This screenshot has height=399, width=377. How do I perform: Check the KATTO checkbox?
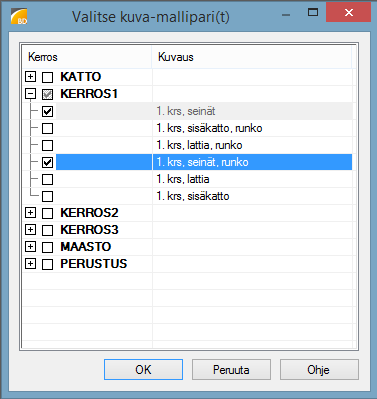(47, 77)
